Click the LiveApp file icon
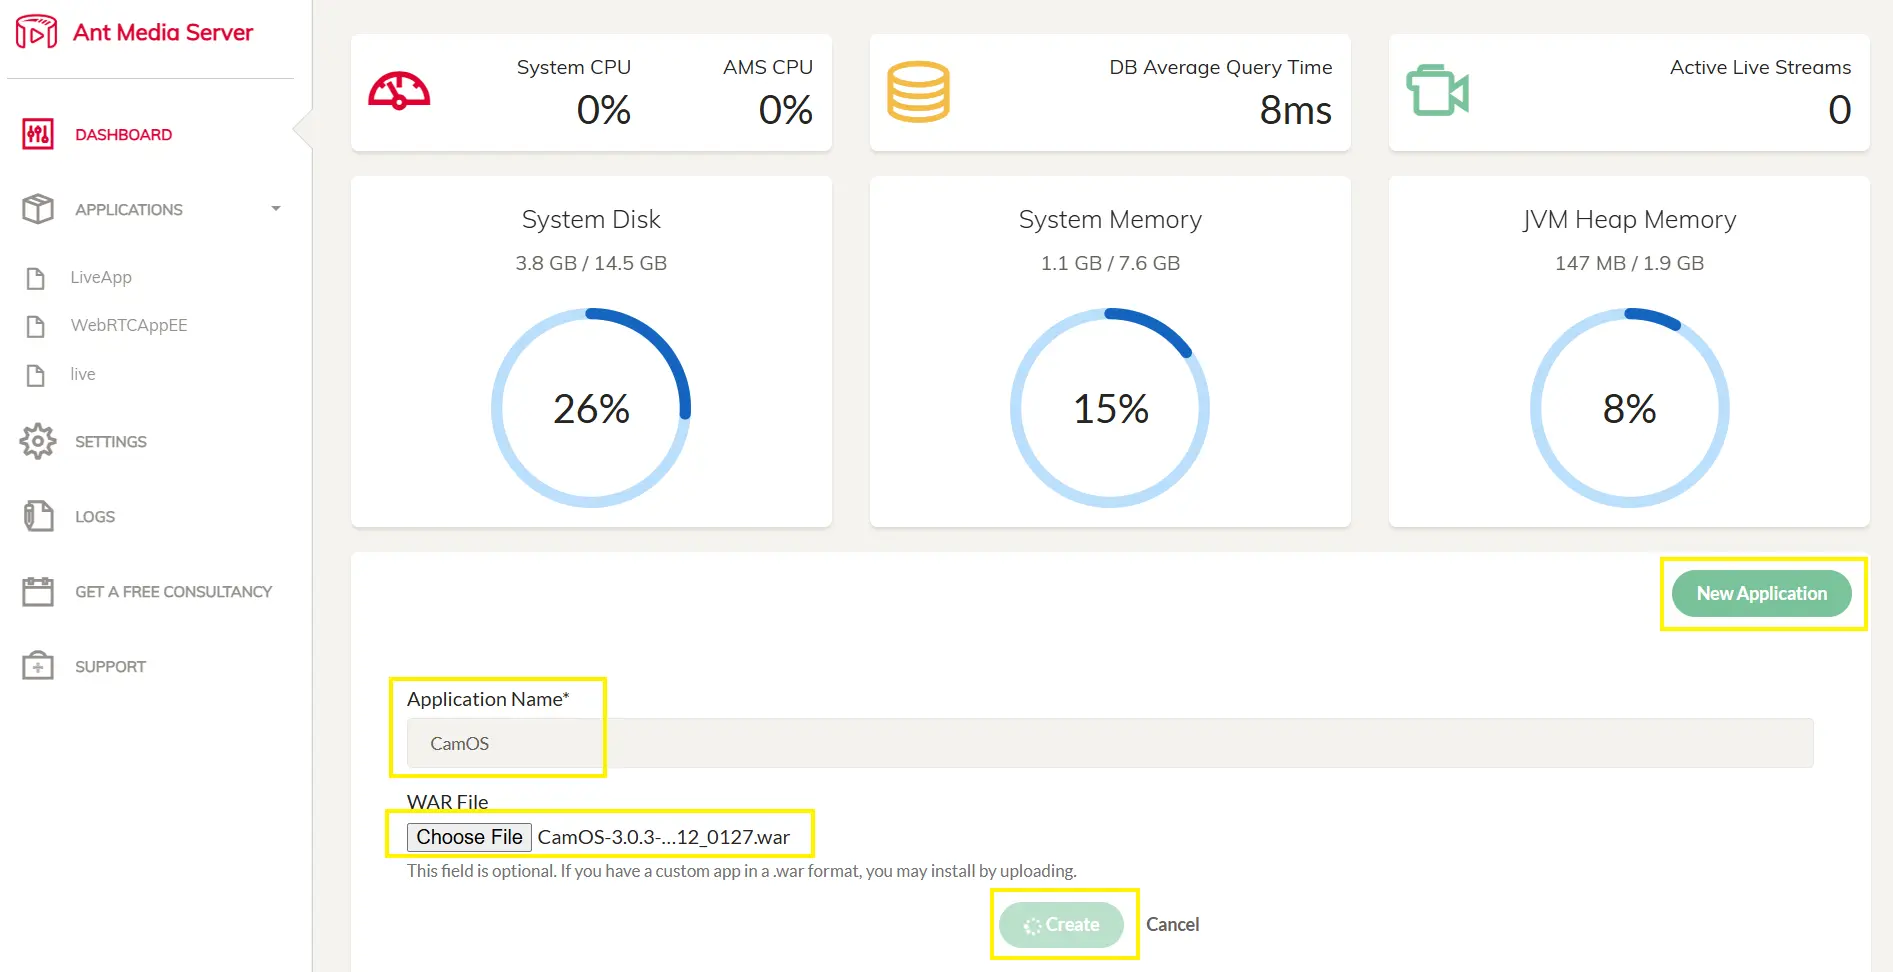 (36, 278)
